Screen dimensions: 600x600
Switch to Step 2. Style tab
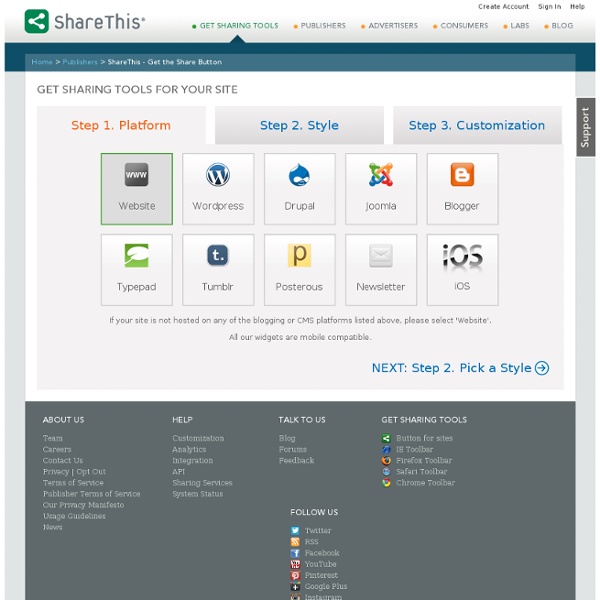[299, 125]
